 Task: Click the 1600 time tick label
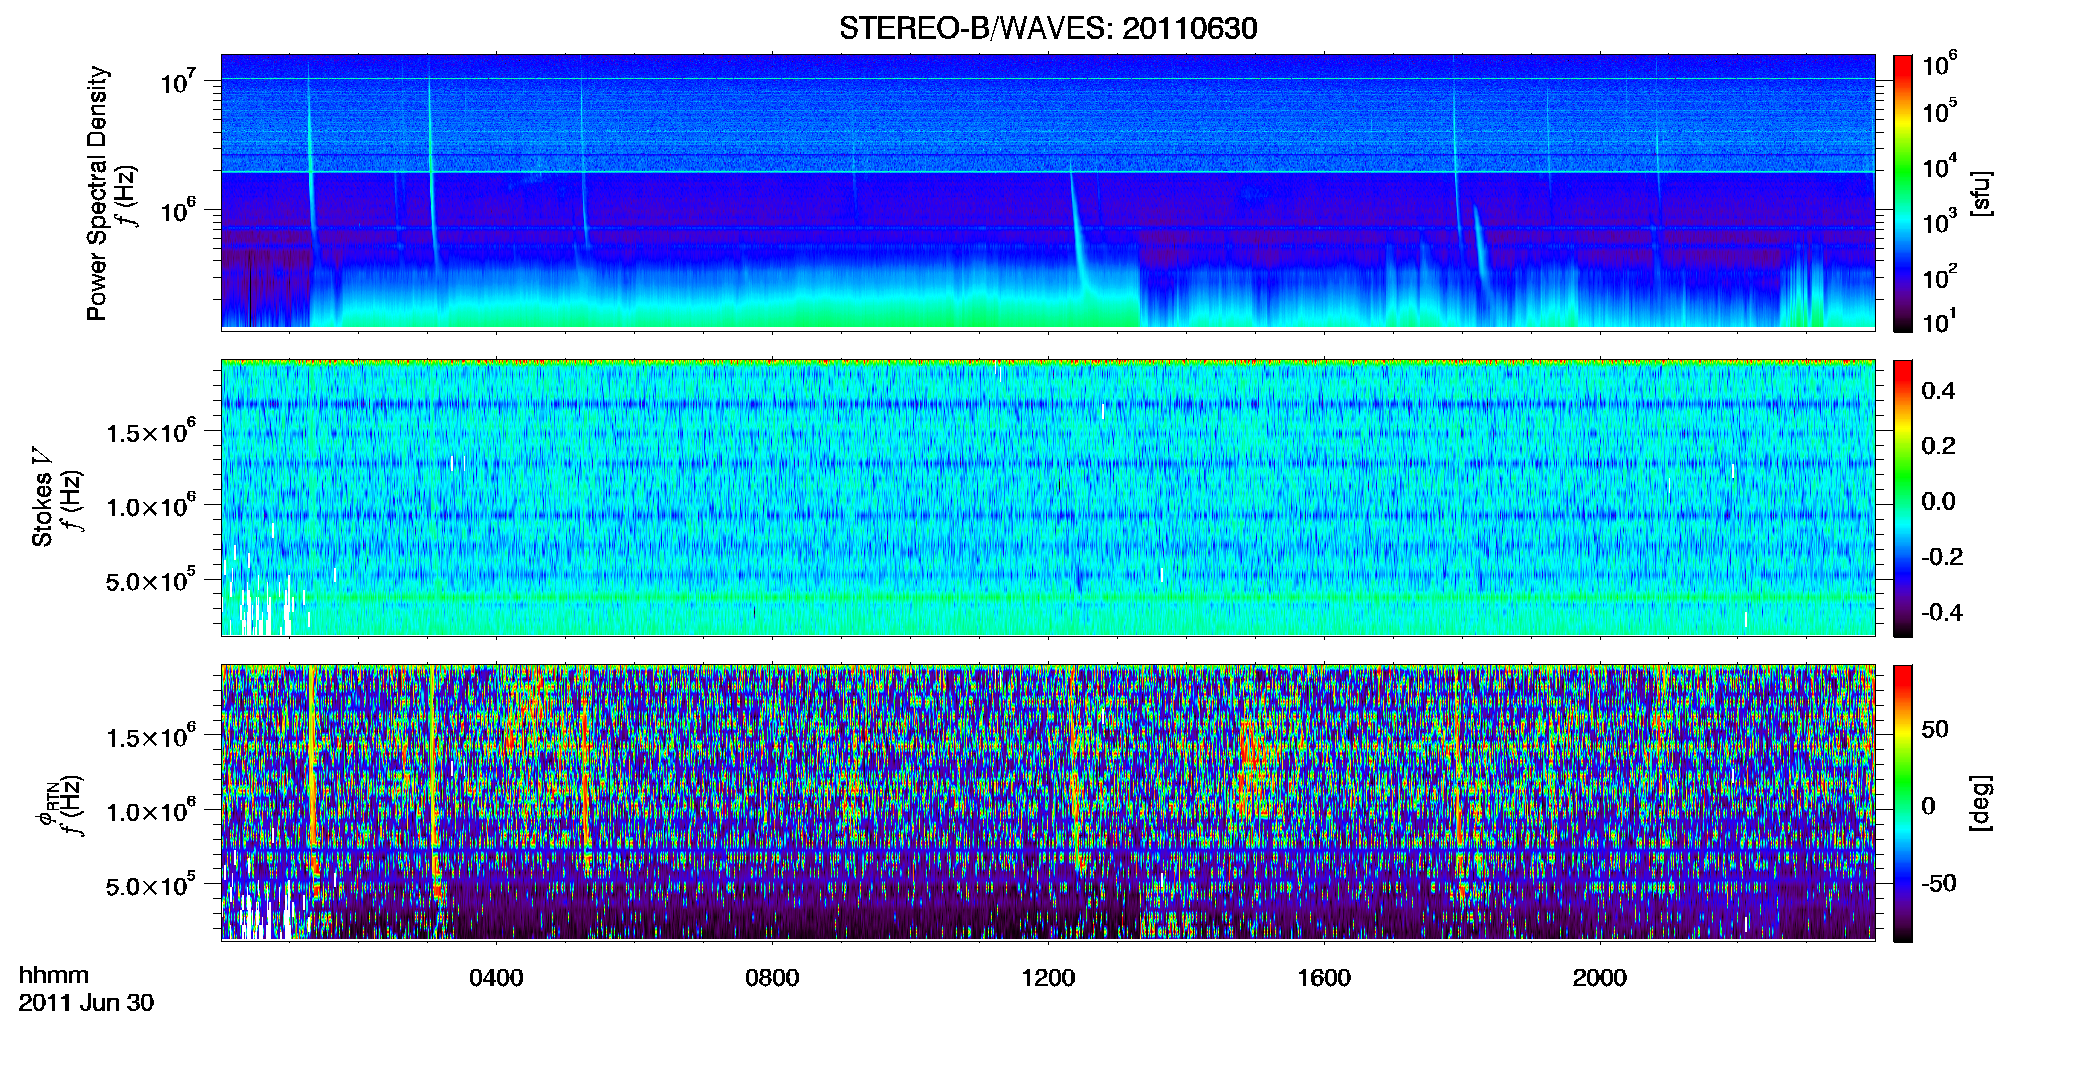[1324, 978]
